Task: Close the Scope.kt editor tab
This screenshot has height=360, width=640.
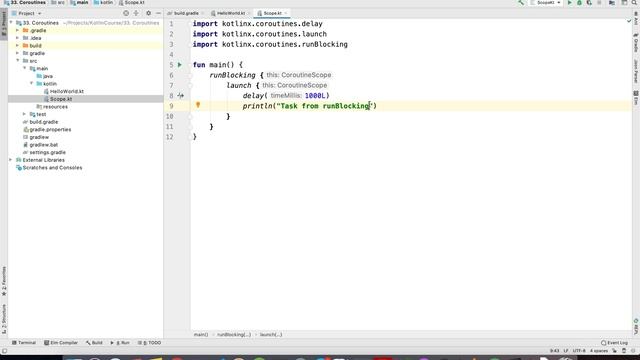Action: [x=286, y=13]
